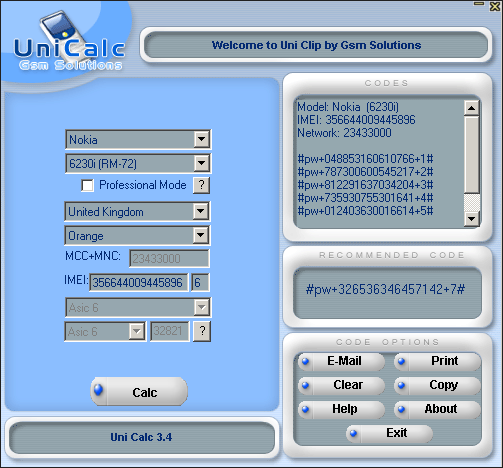This screenshot has height=468, width=503.
Task: Click the minimize icon in the title area
Action: [479, 4]
